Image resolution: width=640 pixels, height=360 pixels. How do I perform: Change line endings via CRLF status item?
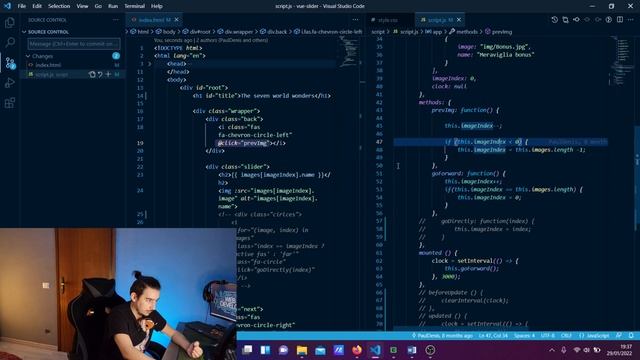pos(566,336)
